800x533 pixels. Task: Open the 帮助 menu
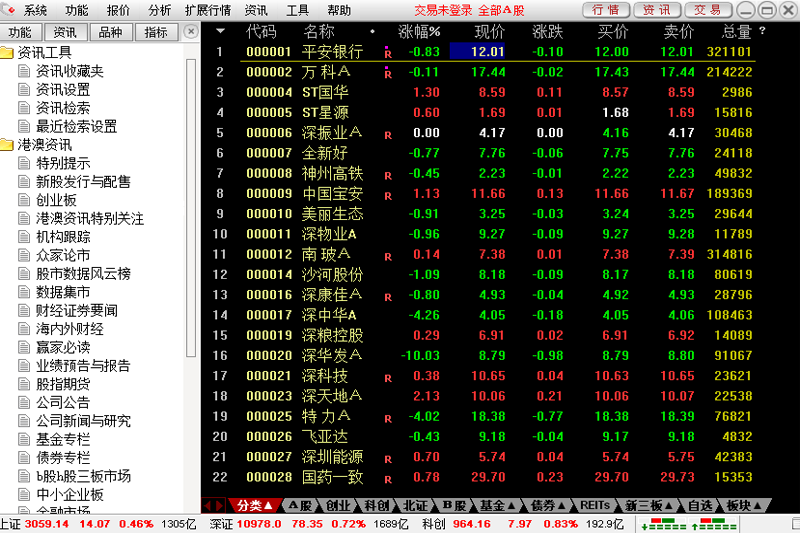pyautogui.click(x=339, y=10)
